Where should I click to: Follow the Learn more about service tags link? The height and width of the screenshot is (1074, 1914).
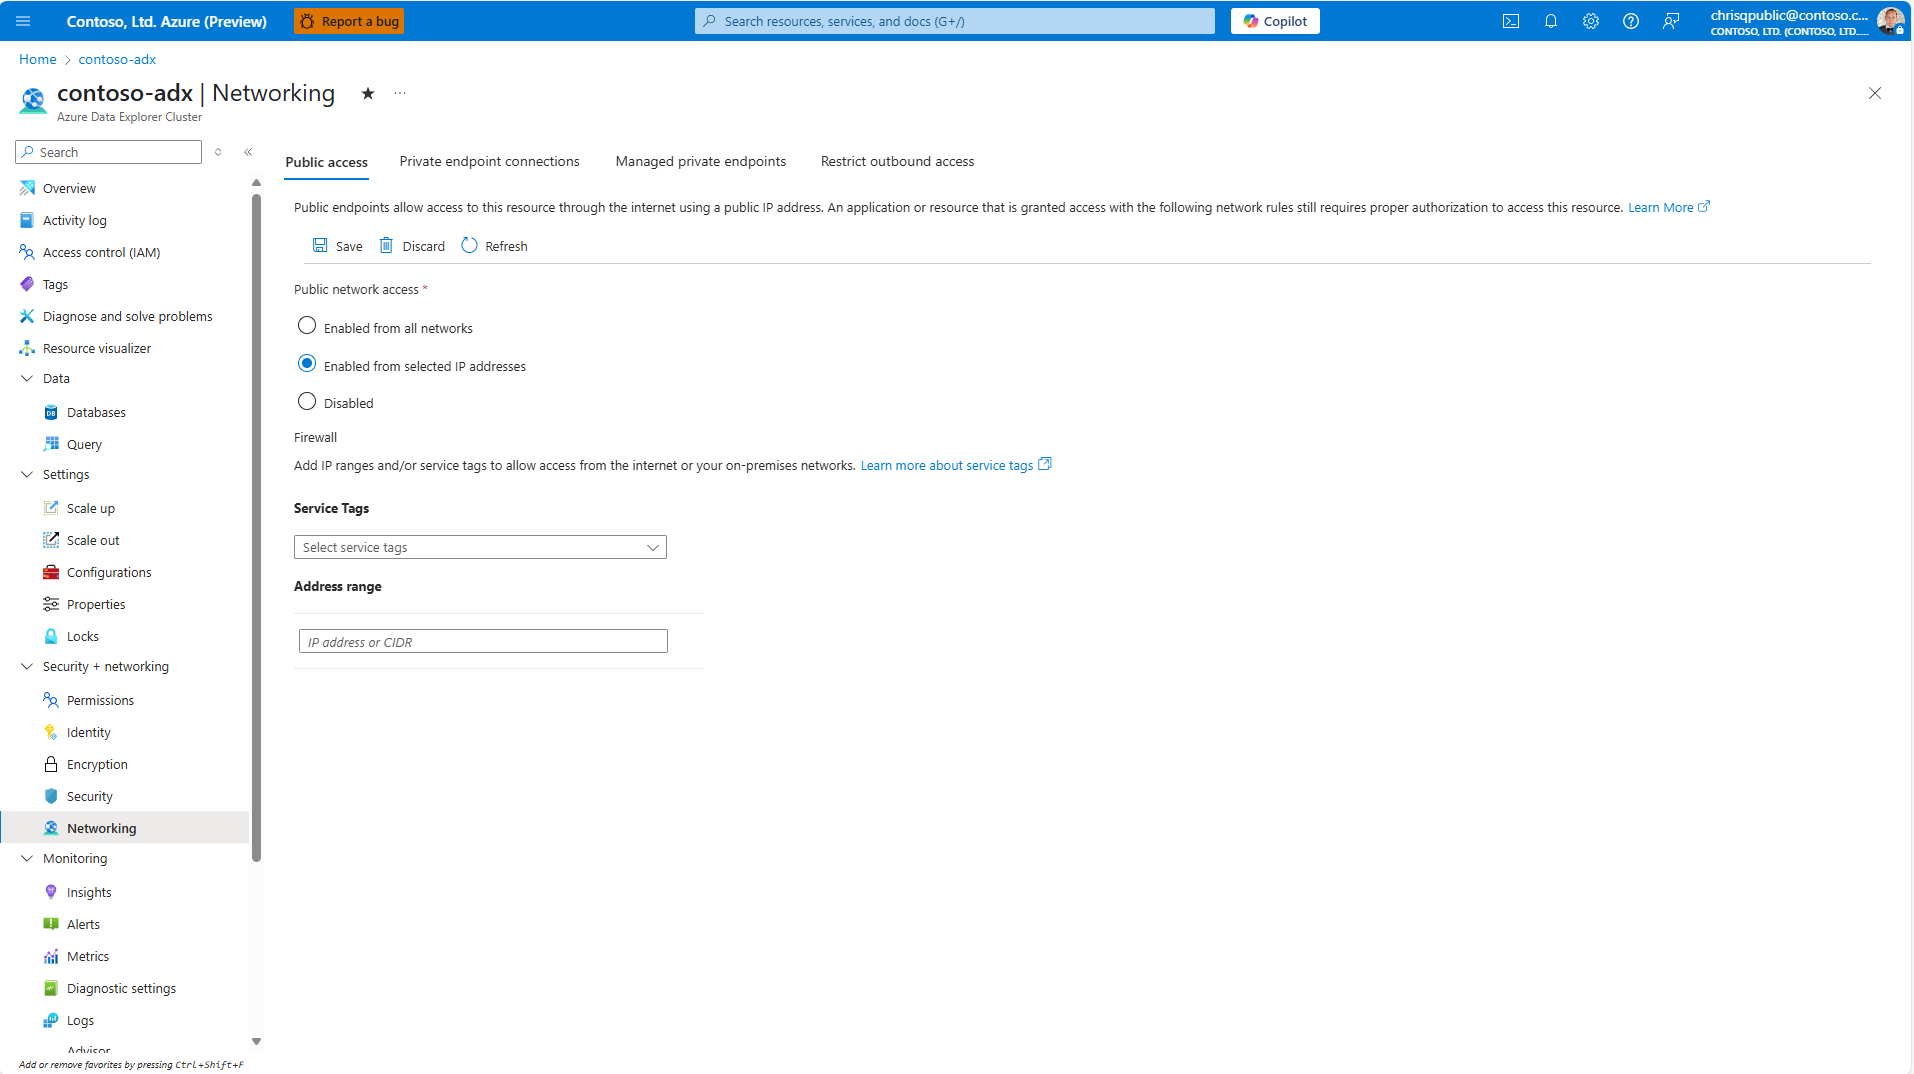tap(945, 465)
